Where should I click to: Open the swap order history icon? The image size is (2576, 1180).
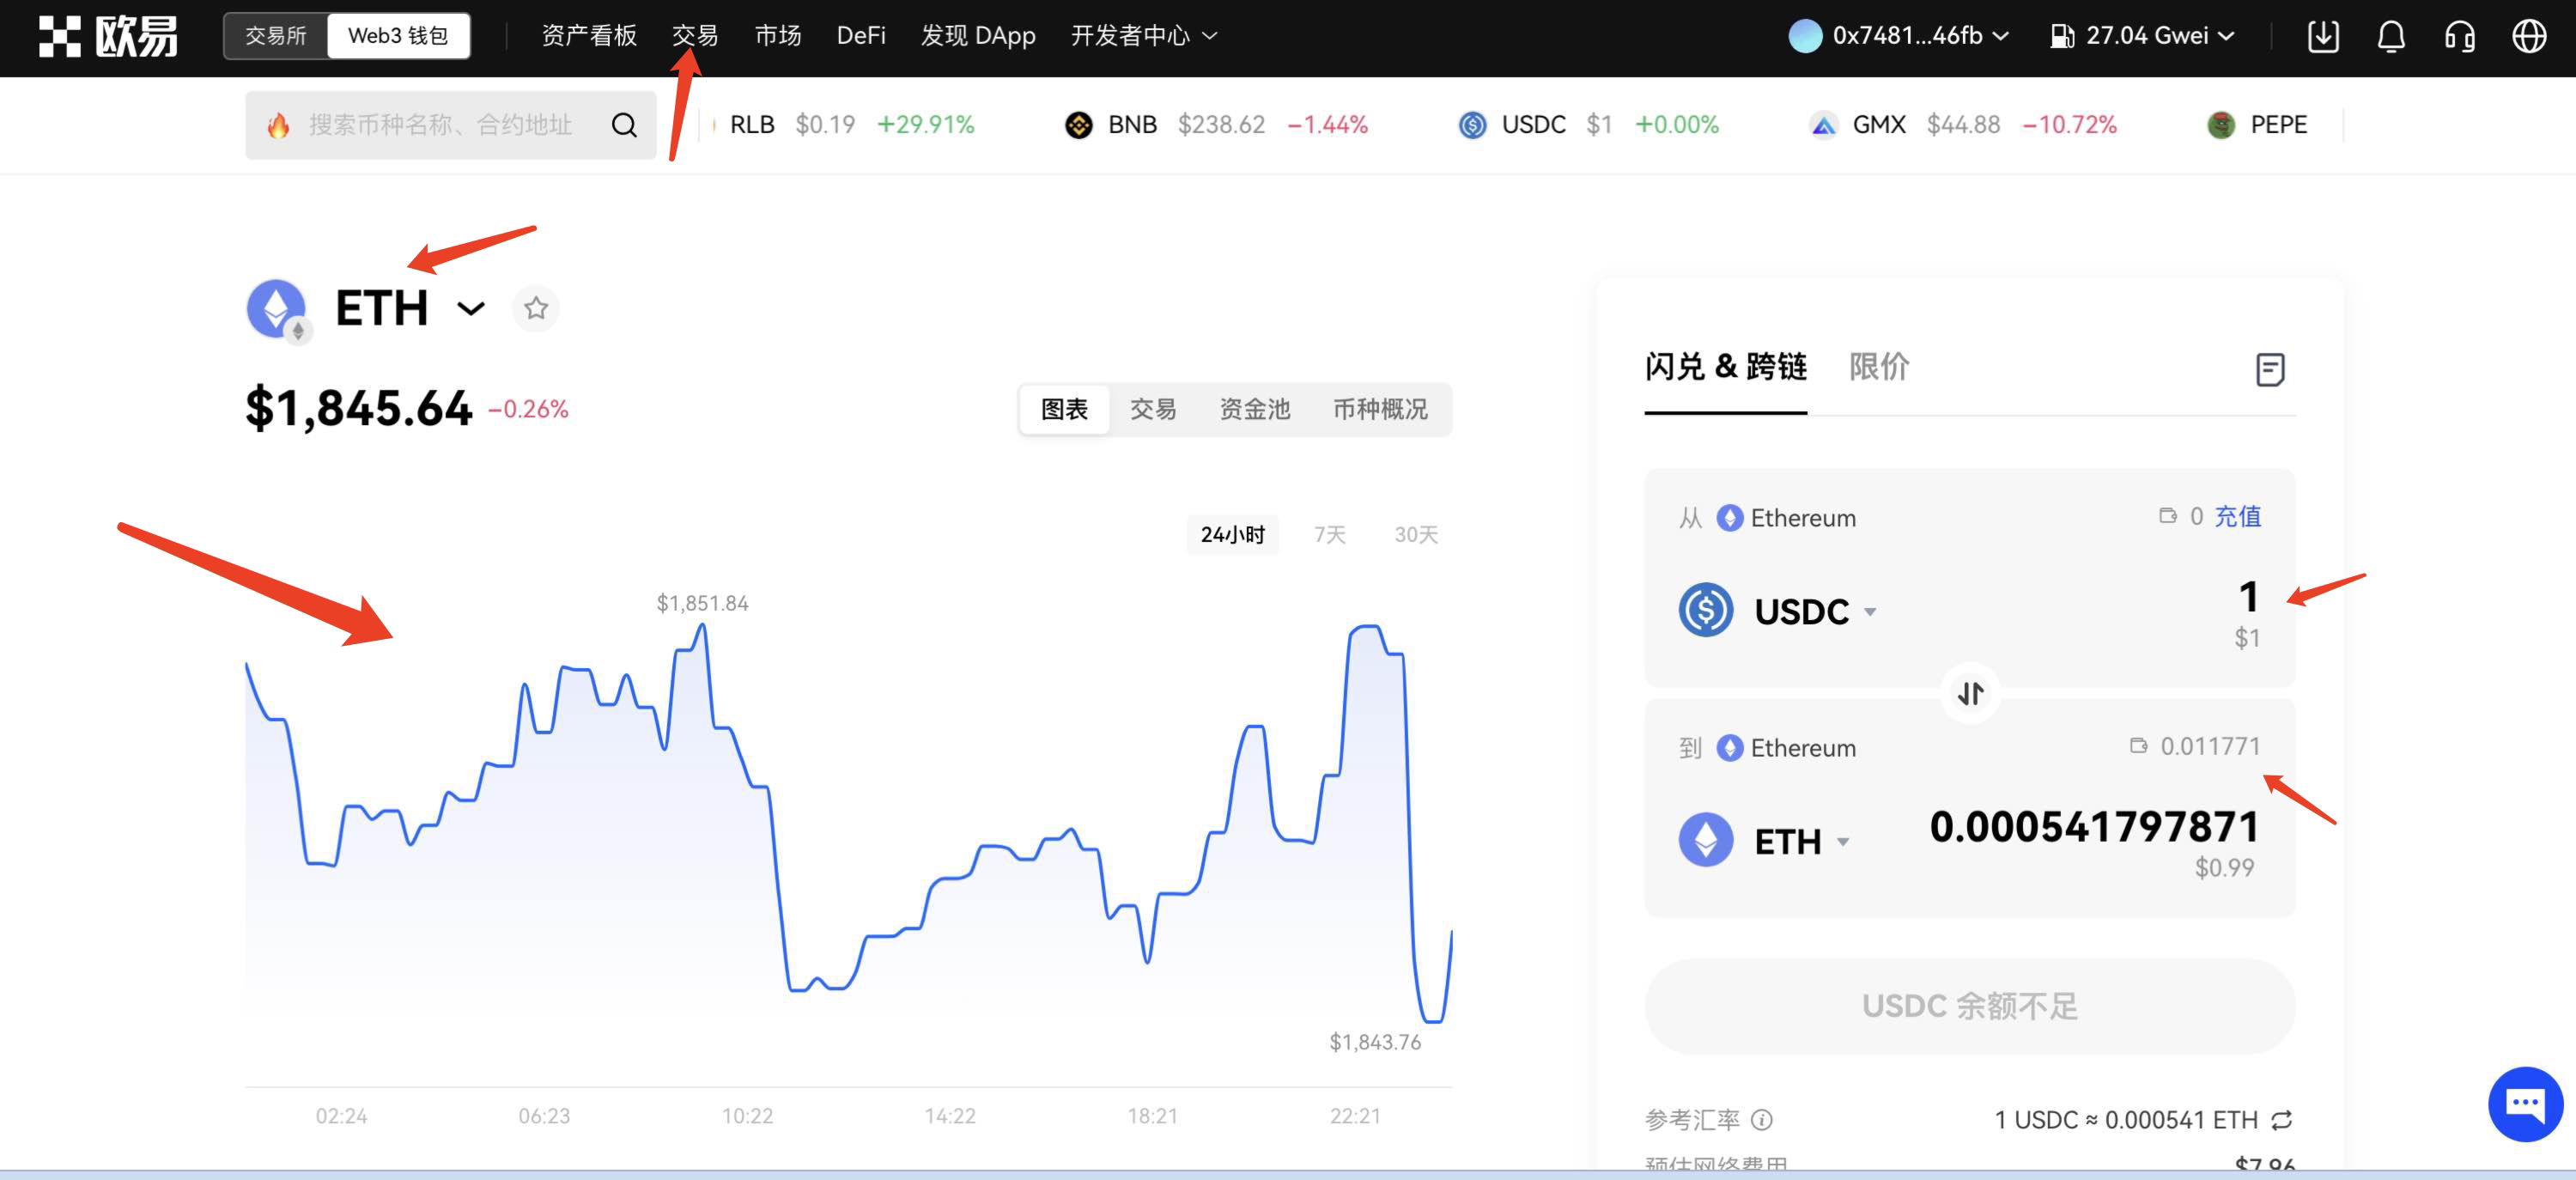pos(2270,369)
